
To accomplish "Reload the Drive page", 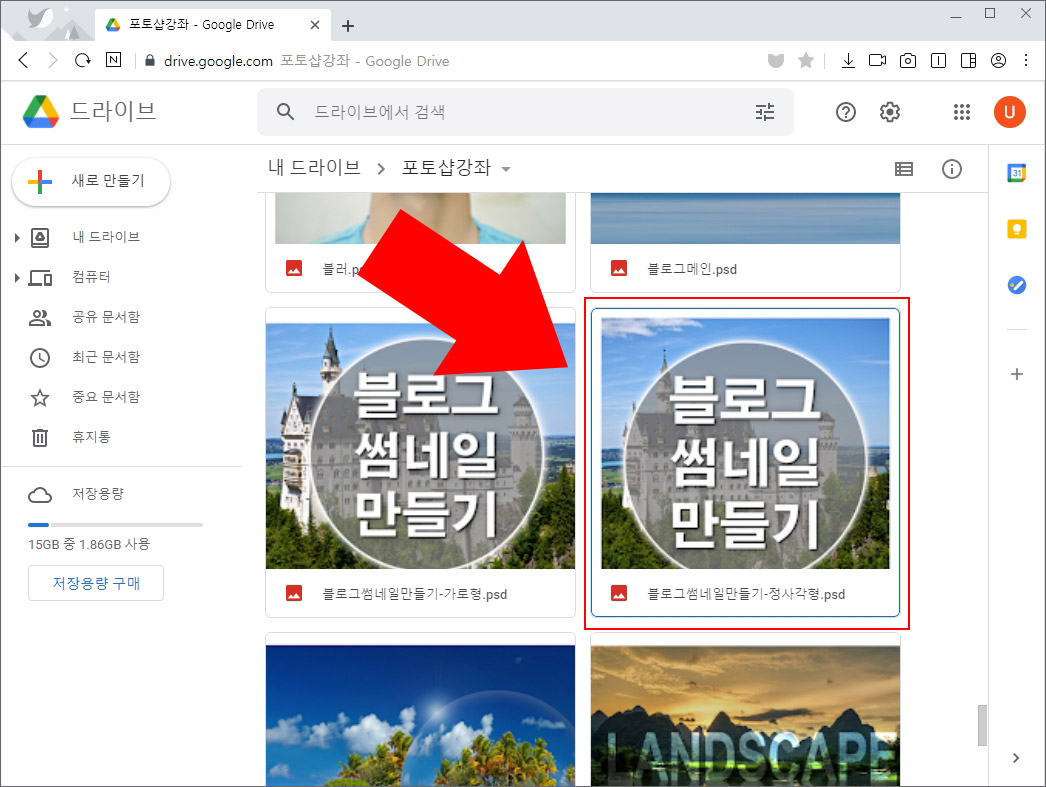I will 83,61.
